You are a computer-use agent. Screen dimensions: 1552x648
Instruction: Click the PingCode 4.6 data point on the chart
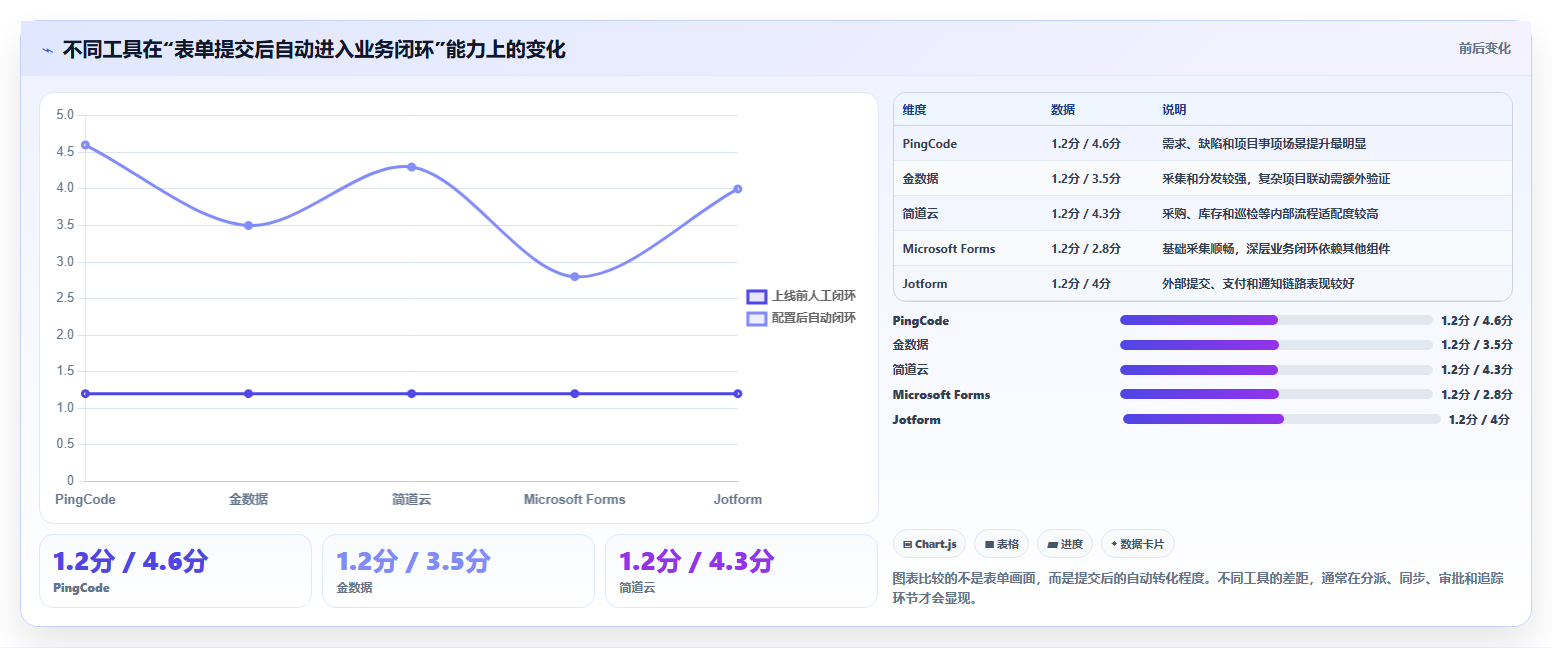[85, 145]
